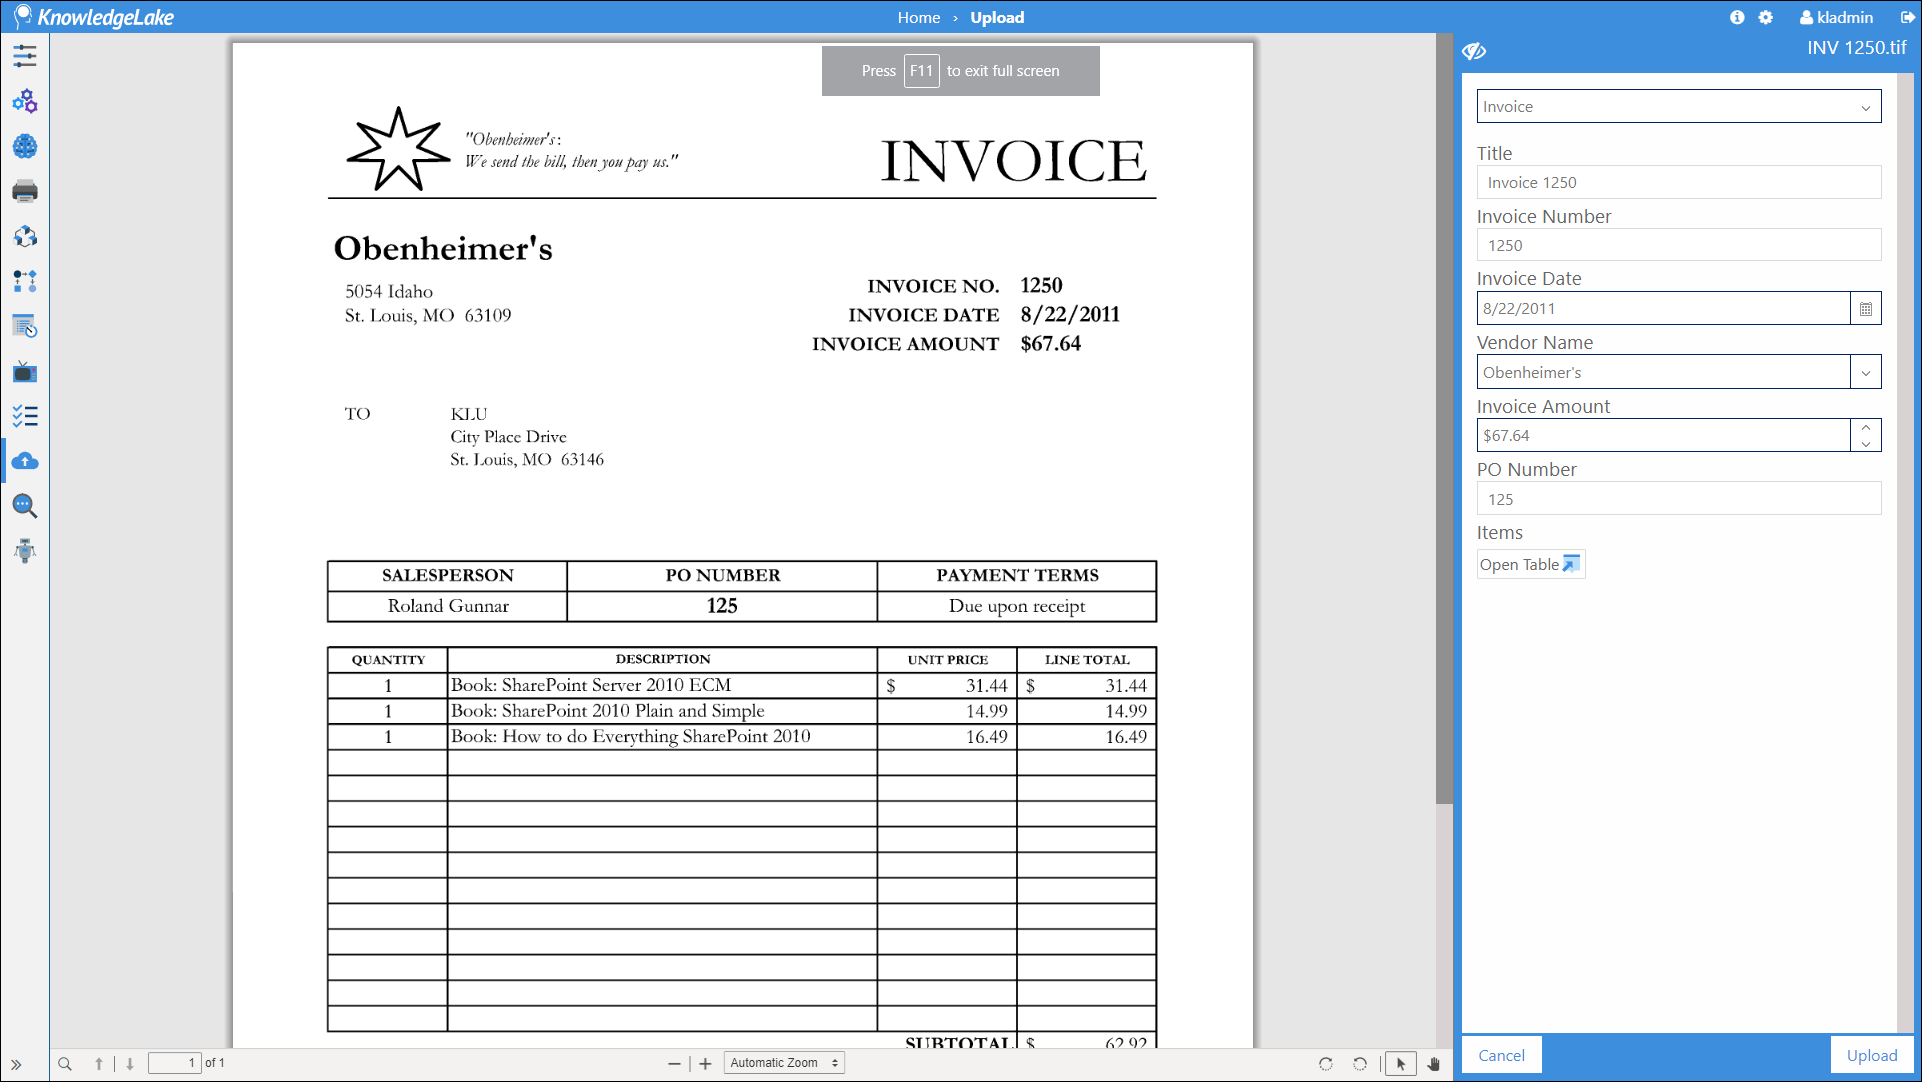Rotate document clockwise

click(1326, 1064)
